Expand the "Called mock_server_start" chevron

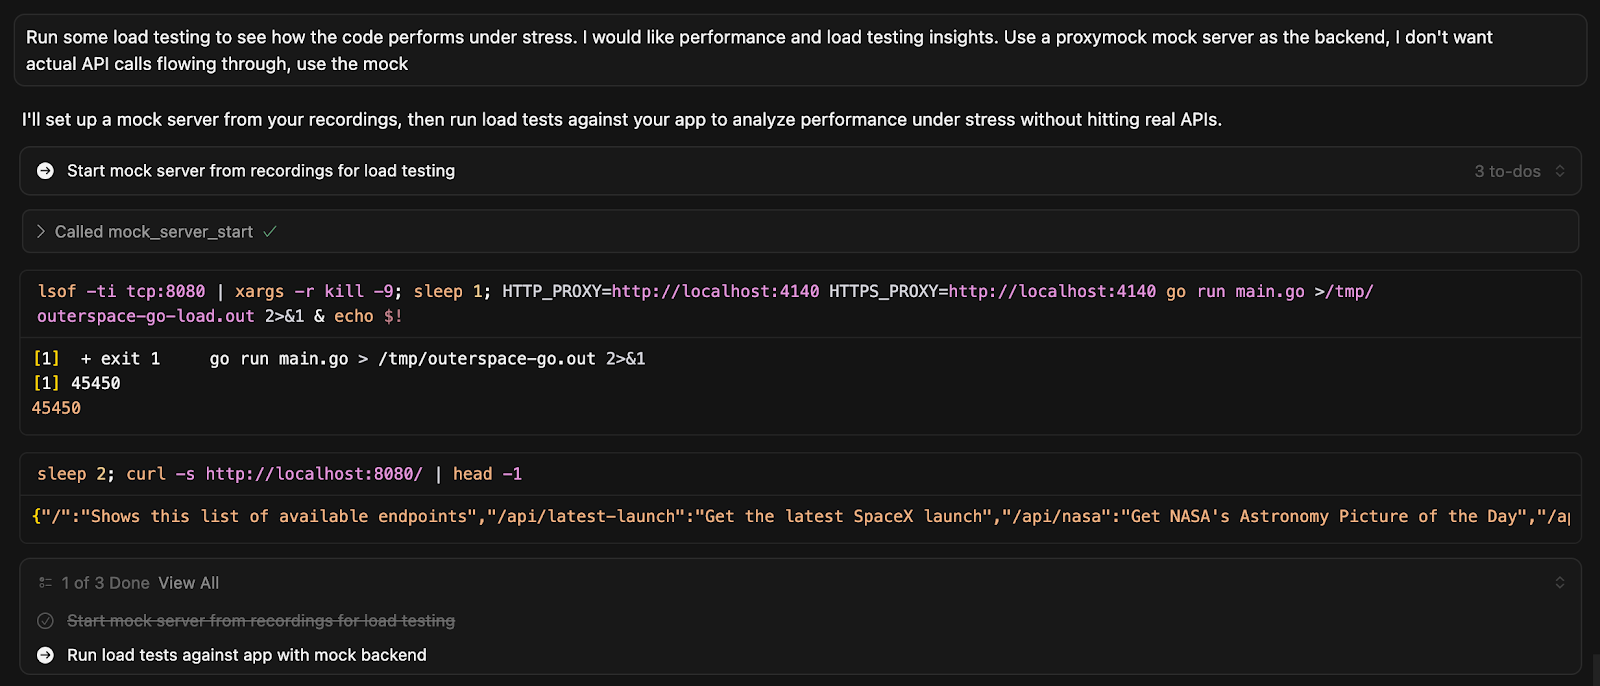pos(41,232)
